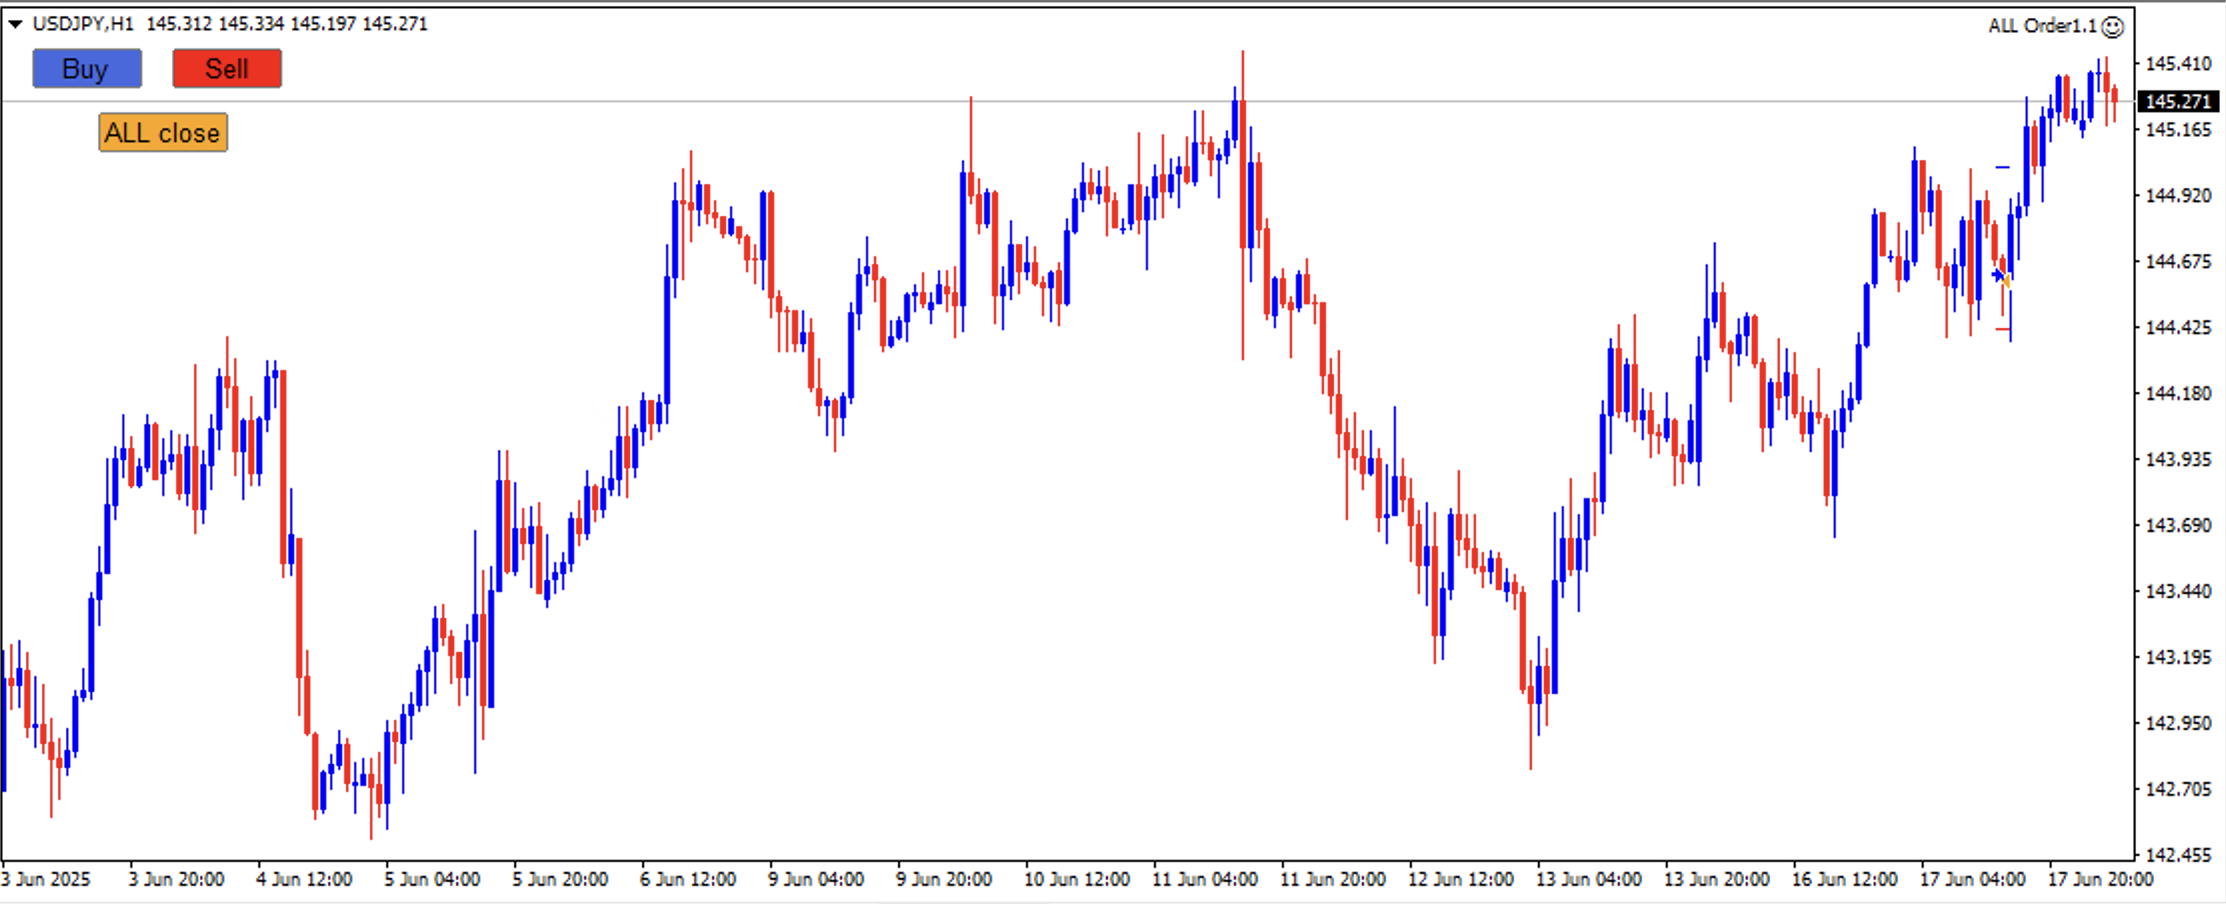The height and width of the screenshot is (904, 2226).
Task: Click the current price label 145.271
Action: 2178,101
